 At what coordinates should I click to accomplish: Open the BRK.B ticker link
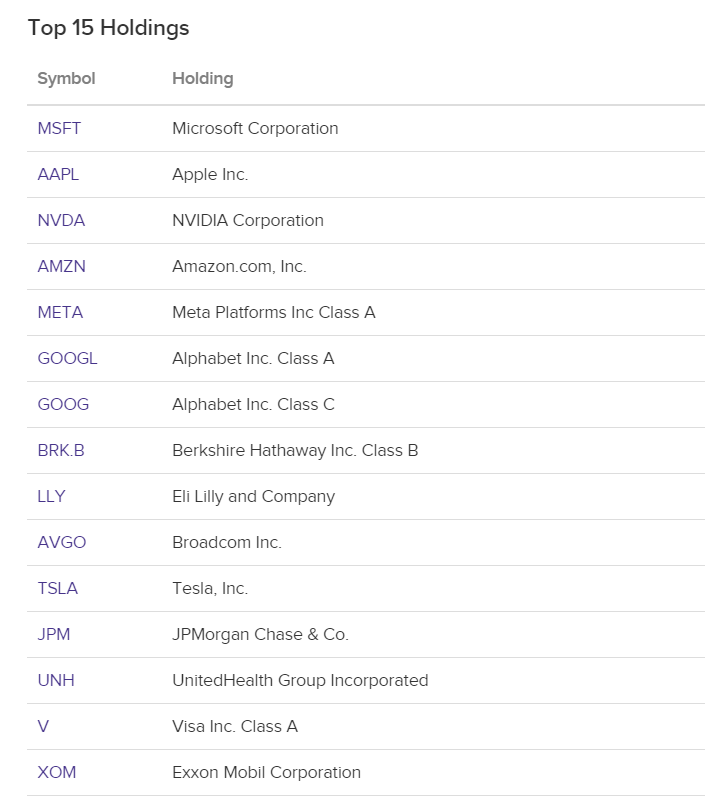[61, 450]
